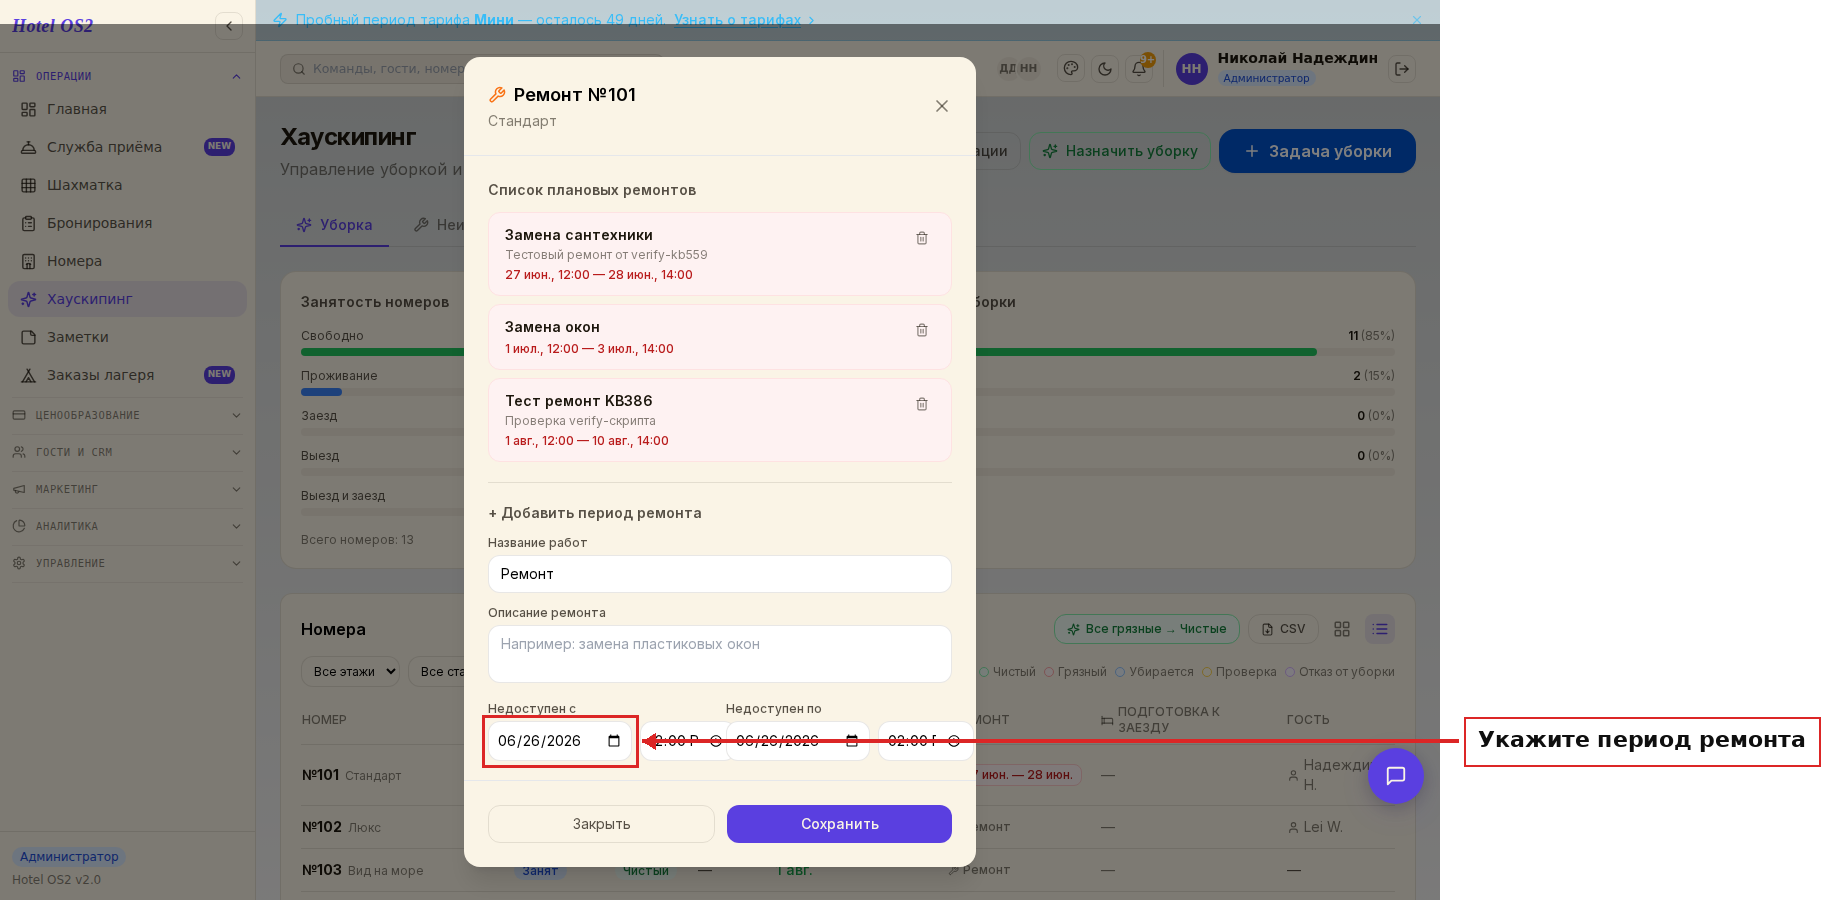The height and width of the screenshot is (900, 1844).
Task: Select the Замена сантехники repair title
Action: 578,235
